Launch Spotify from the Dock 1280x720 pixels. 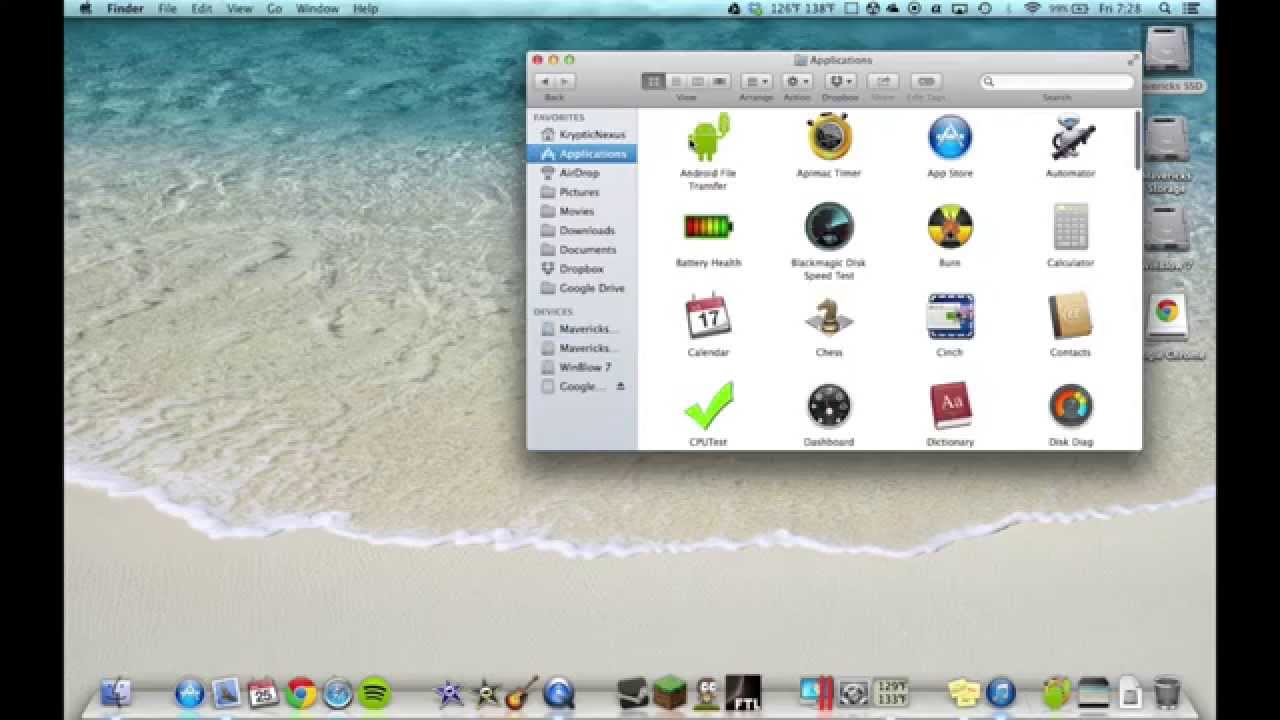[x=374, y=692]
